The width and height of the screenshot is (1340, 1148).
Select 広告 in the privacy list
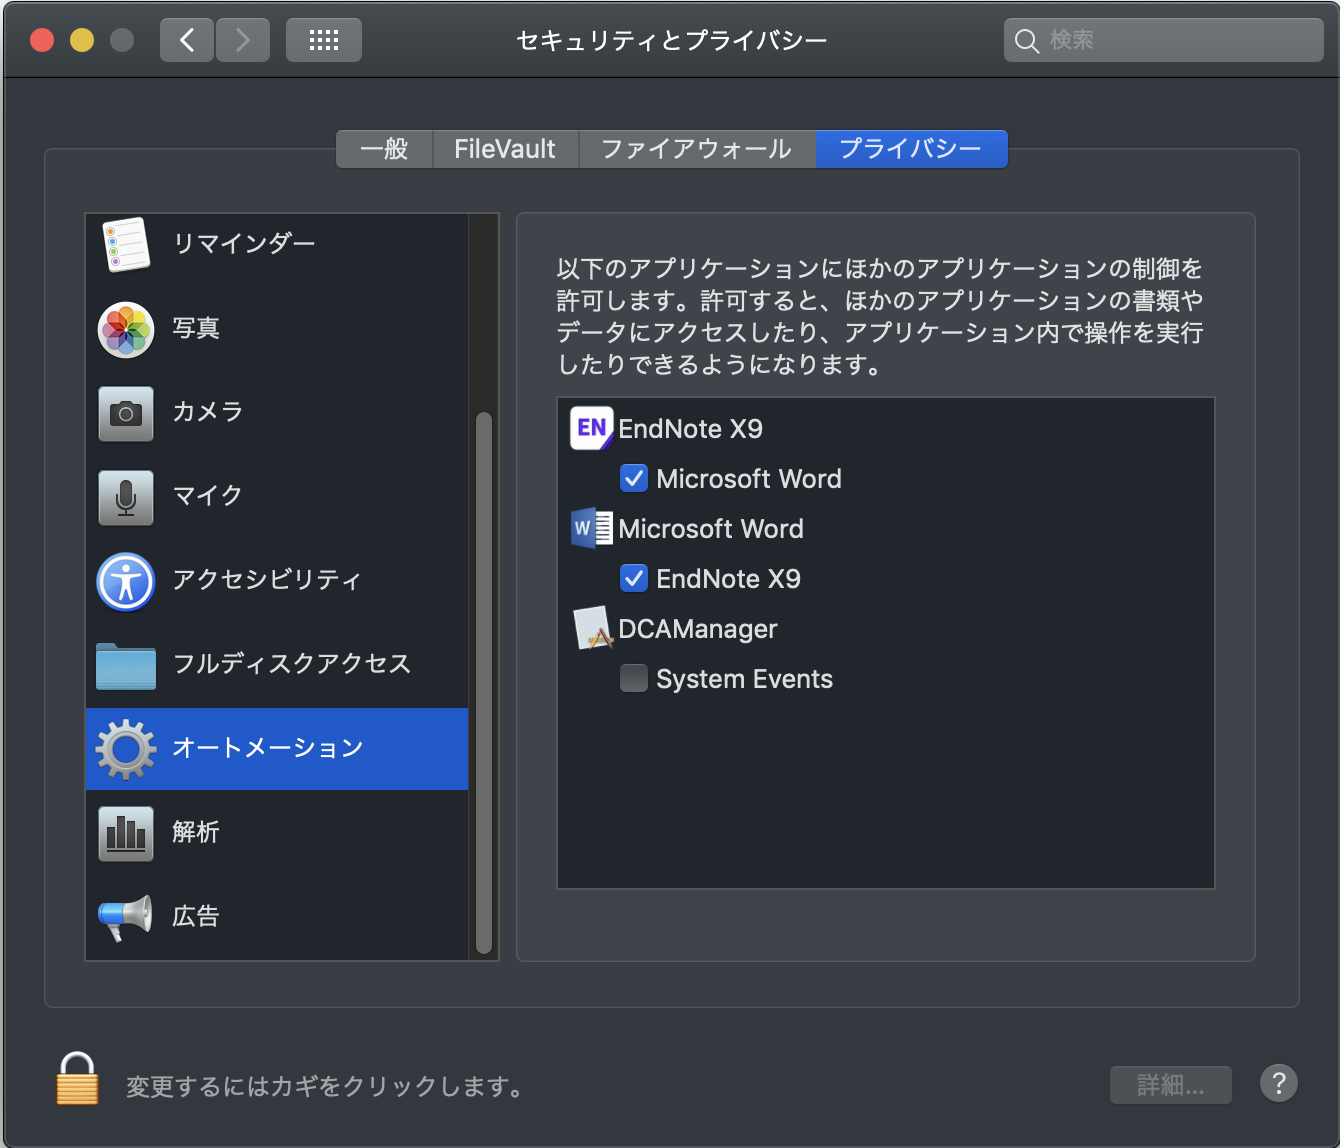[277, 917]
